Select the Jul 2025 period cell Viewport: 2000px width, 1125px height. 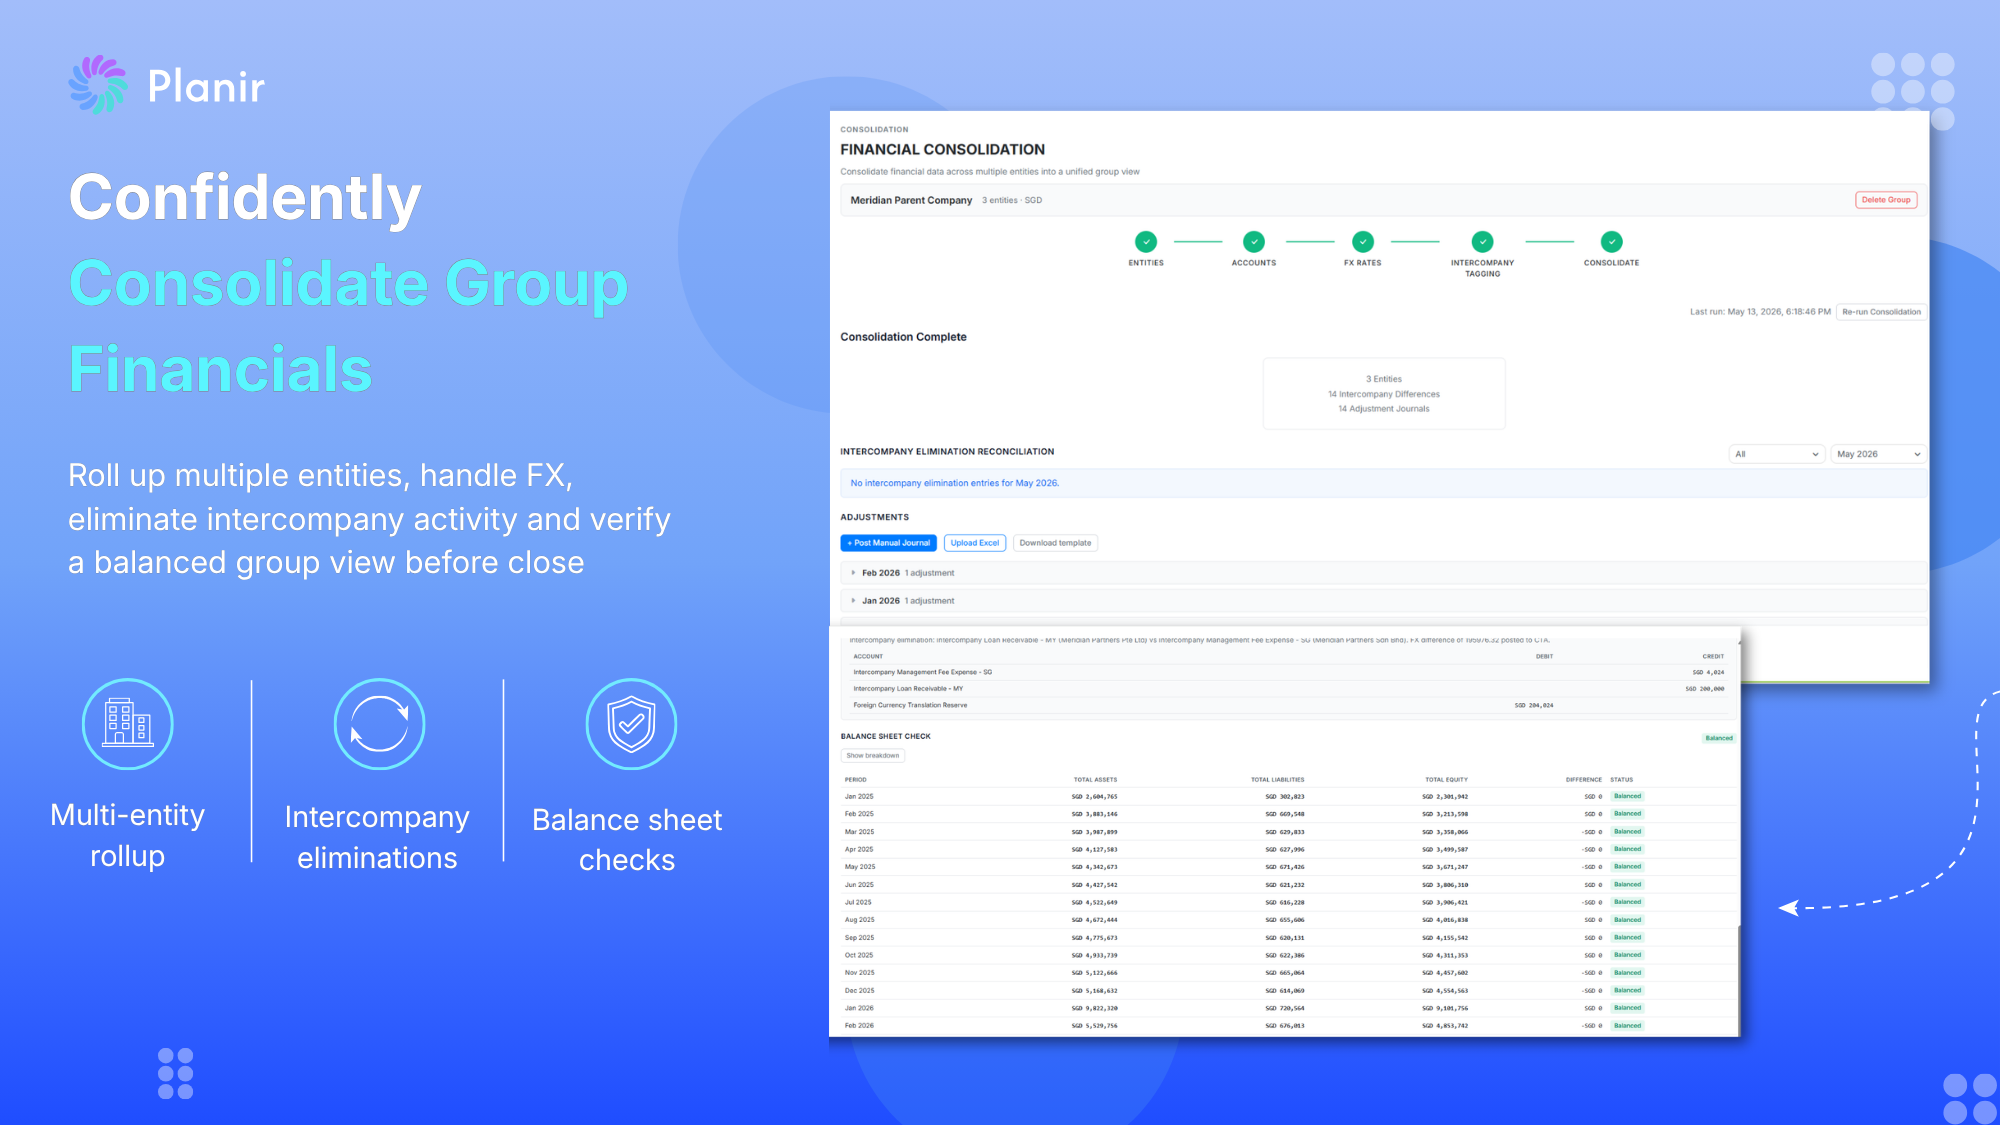tap(858, 902)
